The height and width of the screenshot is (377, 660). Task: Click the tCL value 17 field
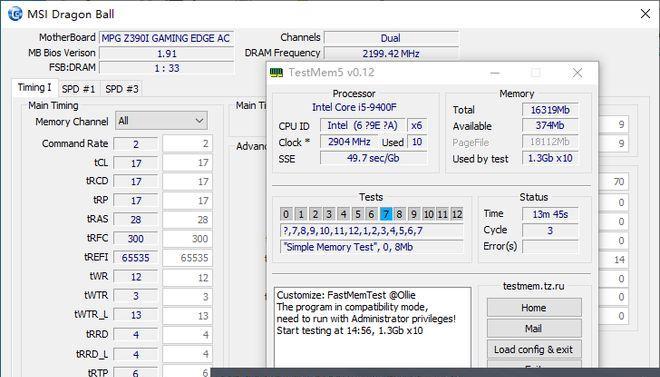coord(136,163)
